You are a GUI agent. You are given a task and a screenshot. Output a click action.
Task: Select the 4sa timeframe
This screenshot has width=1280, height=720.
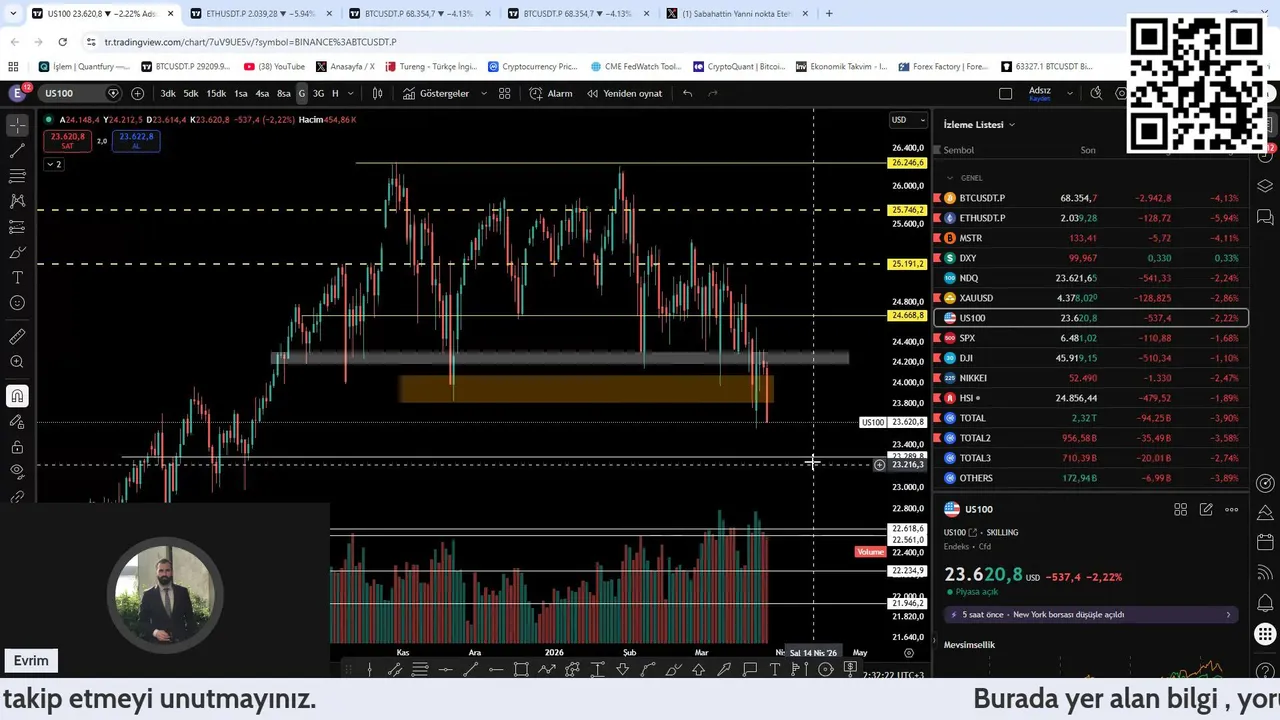point(262,93)
